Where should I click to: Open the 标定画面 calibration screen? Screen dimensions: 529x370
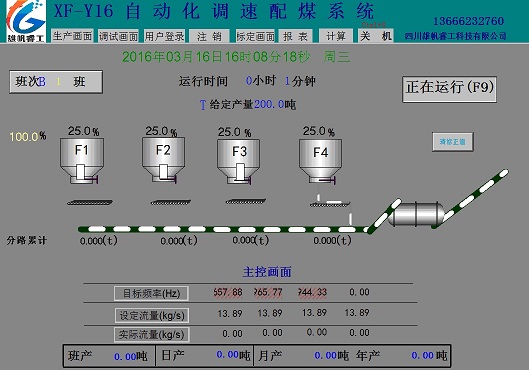pos(255,36)
